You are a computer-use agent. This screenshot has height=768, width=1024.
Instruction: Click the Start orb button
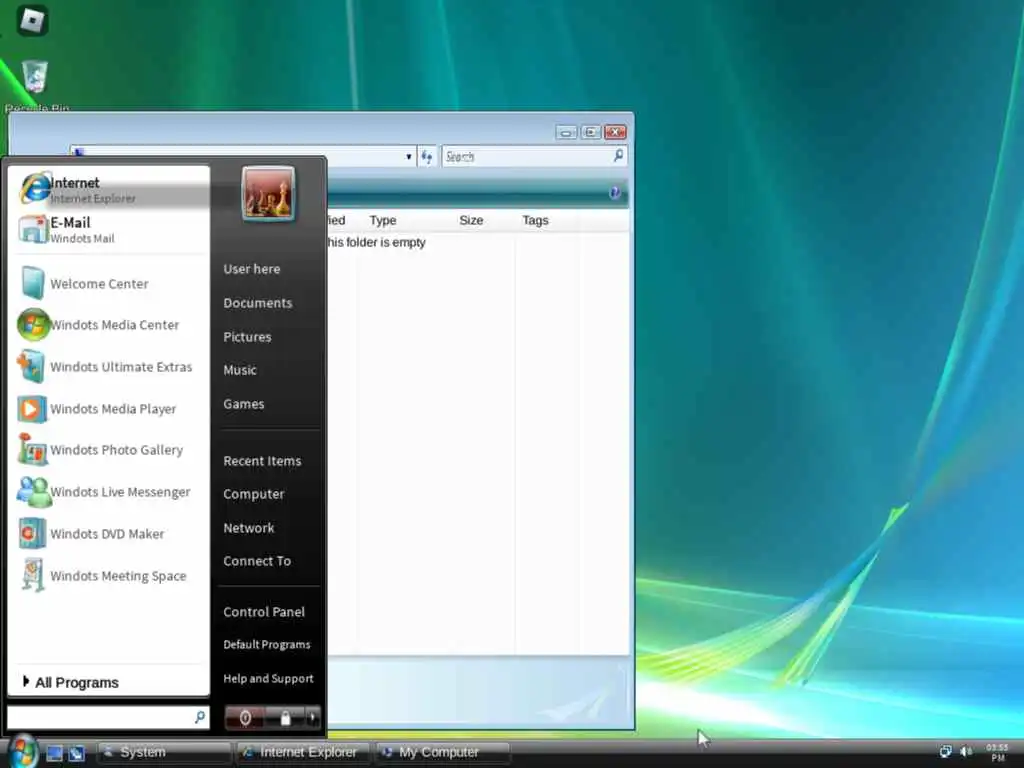coord(23,751)
